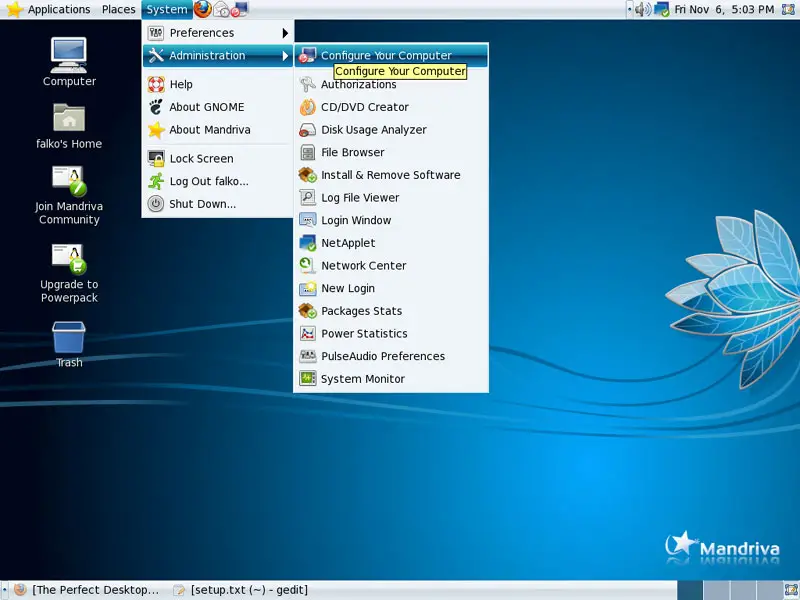Launch System Monitor via its green icon
The height and width of the screenshot is (600, 800).
[308, 379]
